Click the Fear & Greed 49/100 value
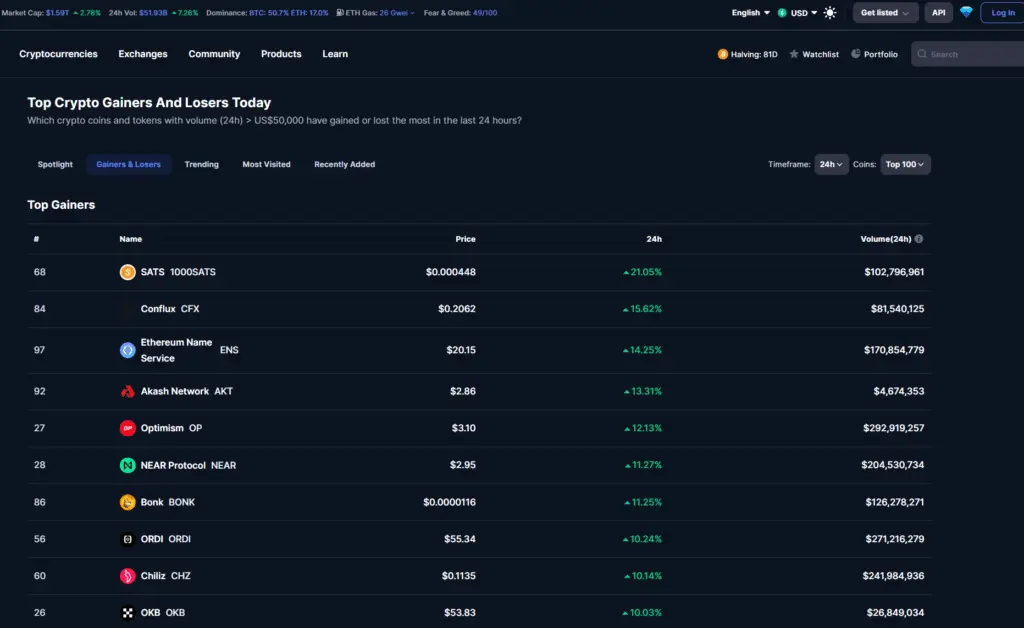The width and height of the screenshot is (1024, 628). [x=485, y=12]
